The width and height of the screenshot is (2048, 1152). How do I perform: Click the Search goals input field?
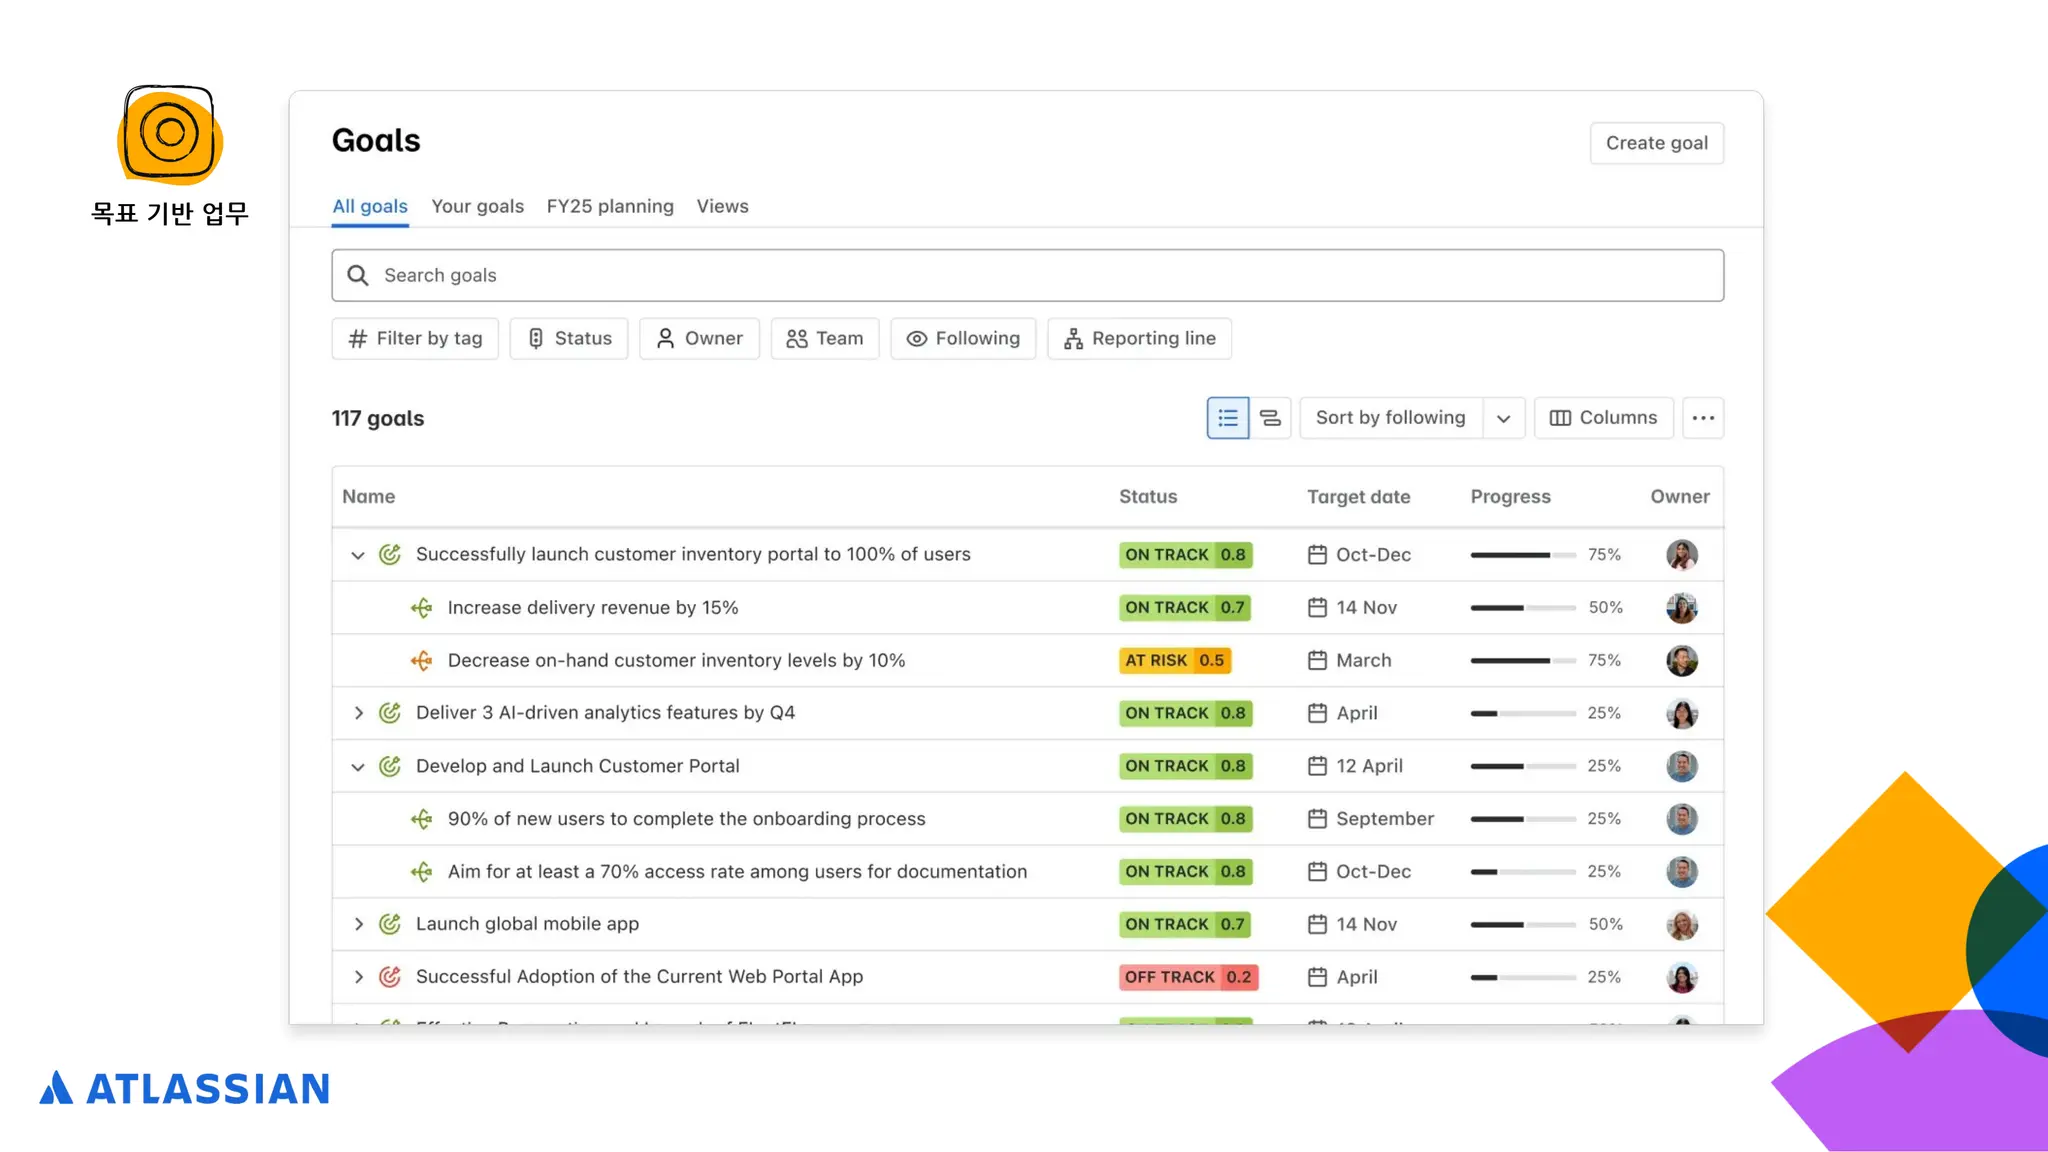point(1027,275)
